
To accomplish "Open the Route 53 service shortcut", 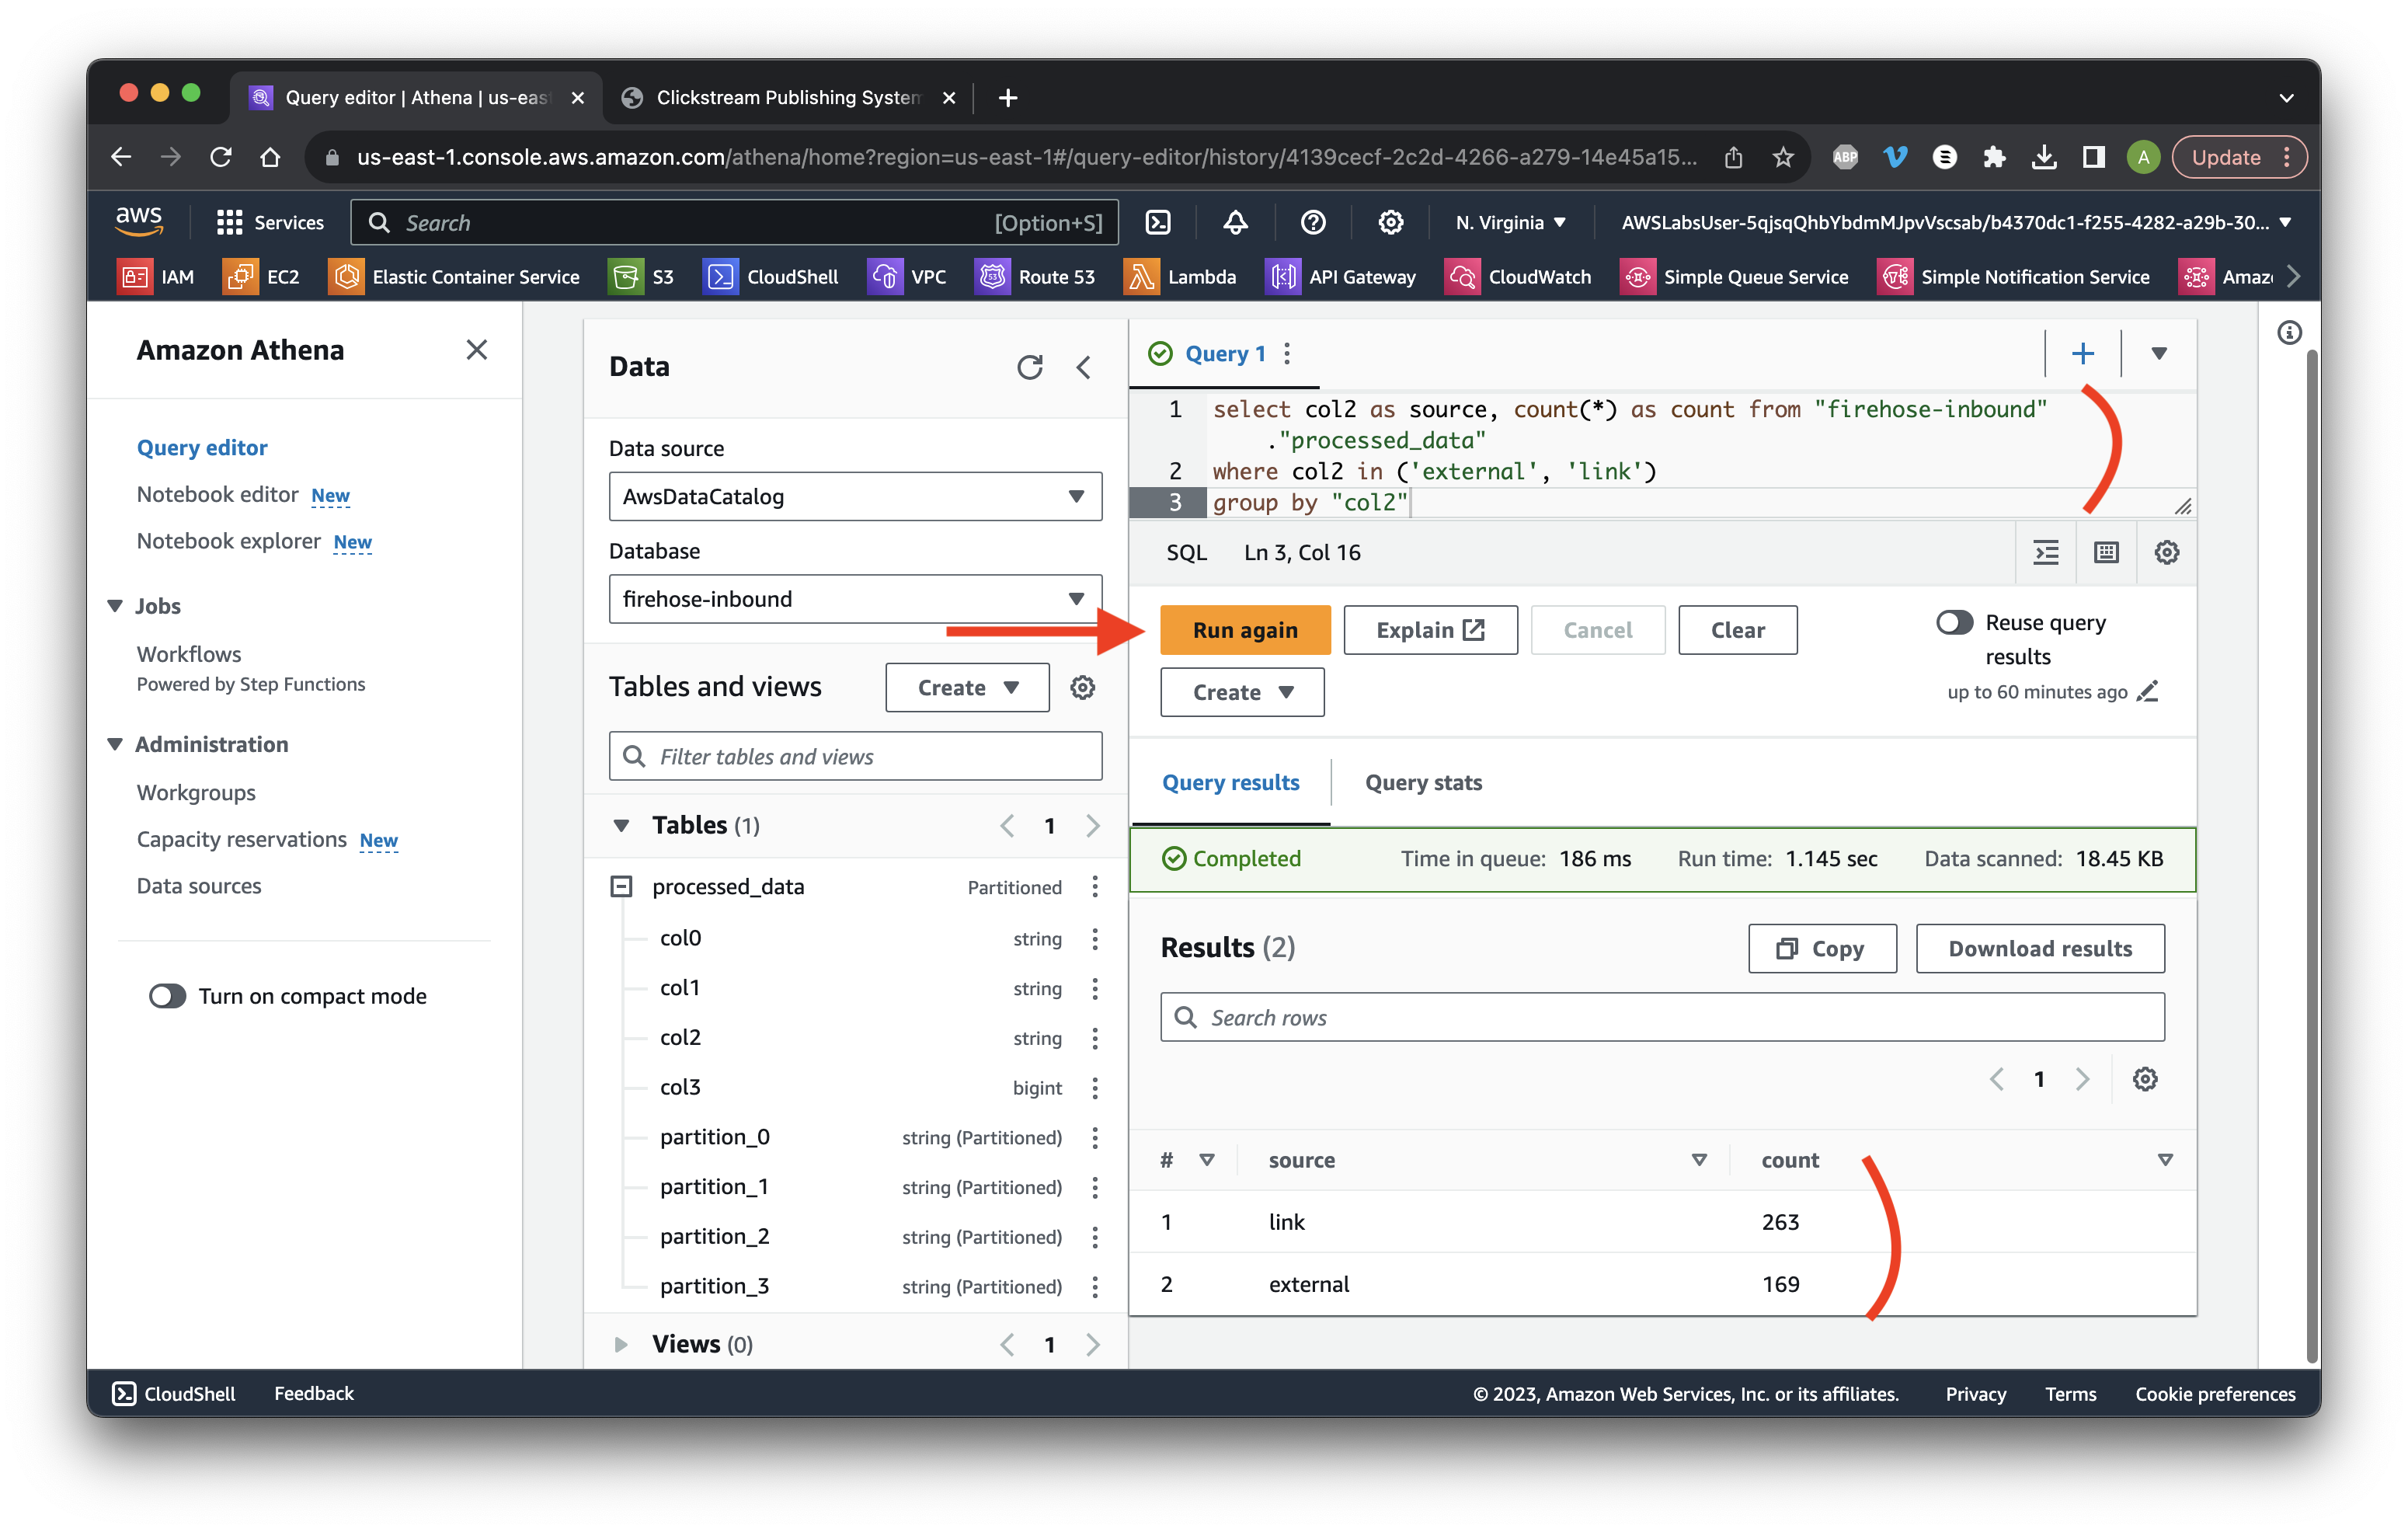I will pyautogui.click(x=1035, y=277).
